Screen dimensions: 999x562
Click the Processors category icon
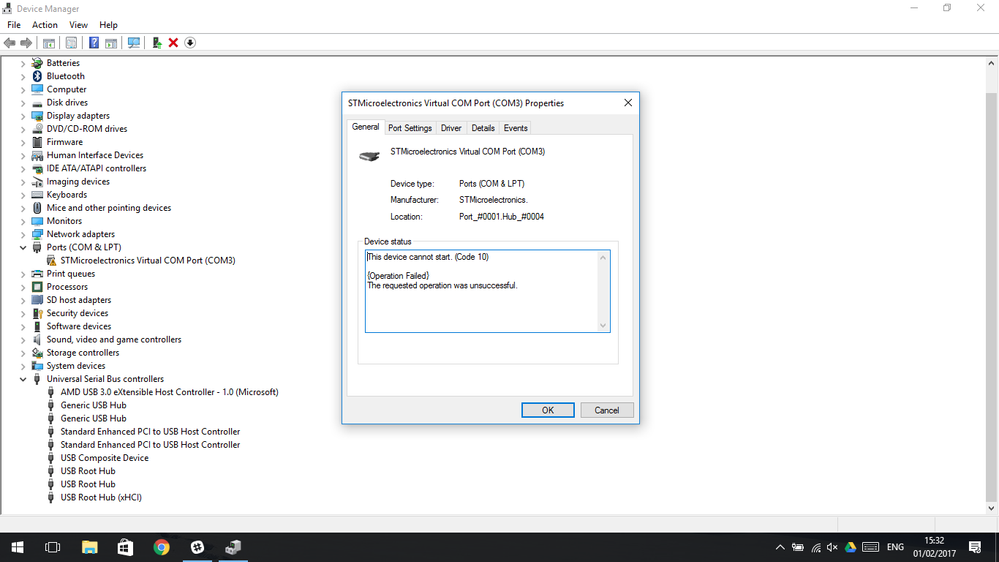(37, 287)
